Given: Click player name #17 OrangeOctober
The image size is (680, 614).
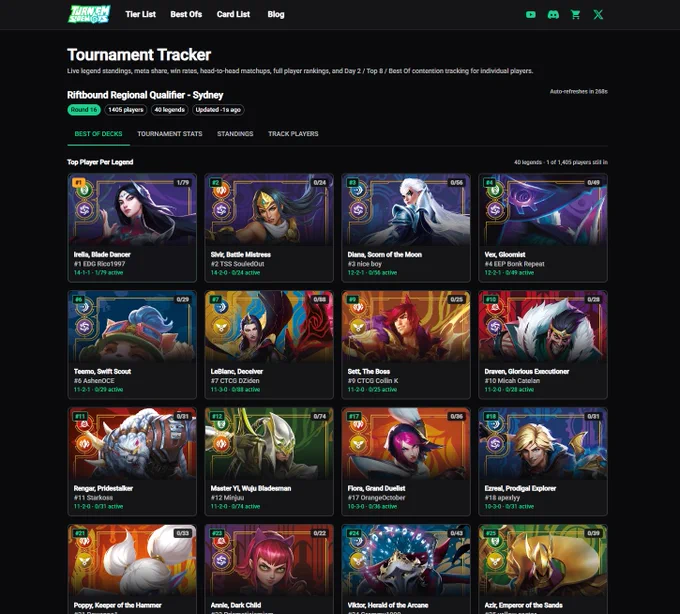Looking at the screenshot, I should tap(376, 498).
